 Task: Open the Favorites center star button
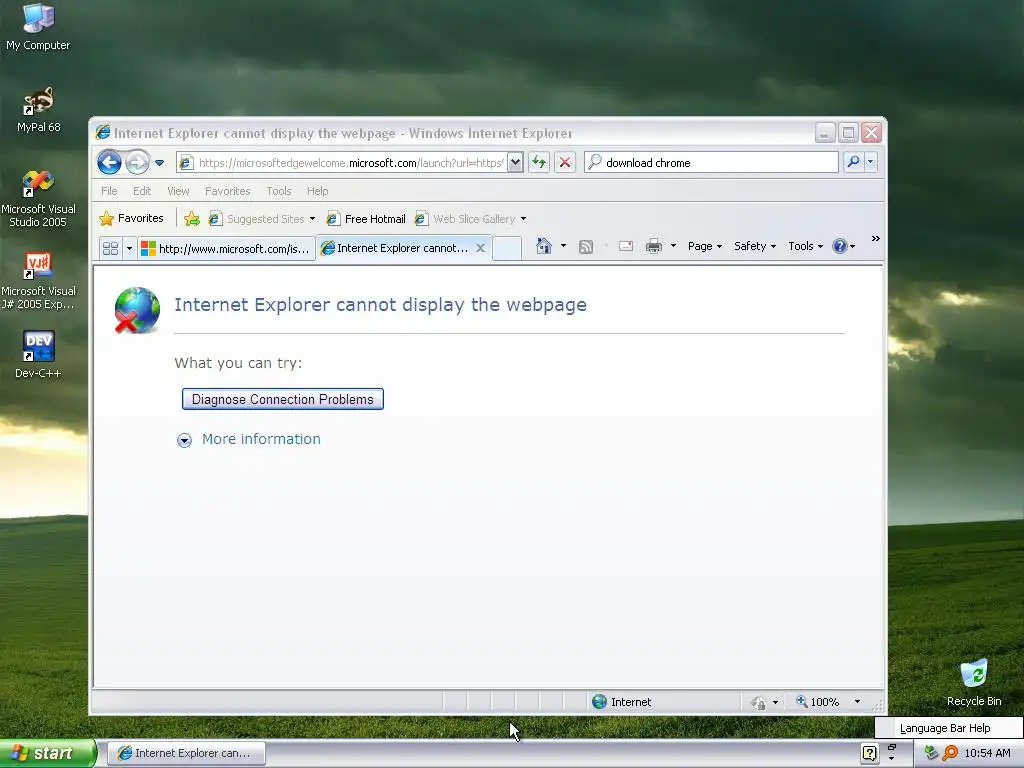131,219
